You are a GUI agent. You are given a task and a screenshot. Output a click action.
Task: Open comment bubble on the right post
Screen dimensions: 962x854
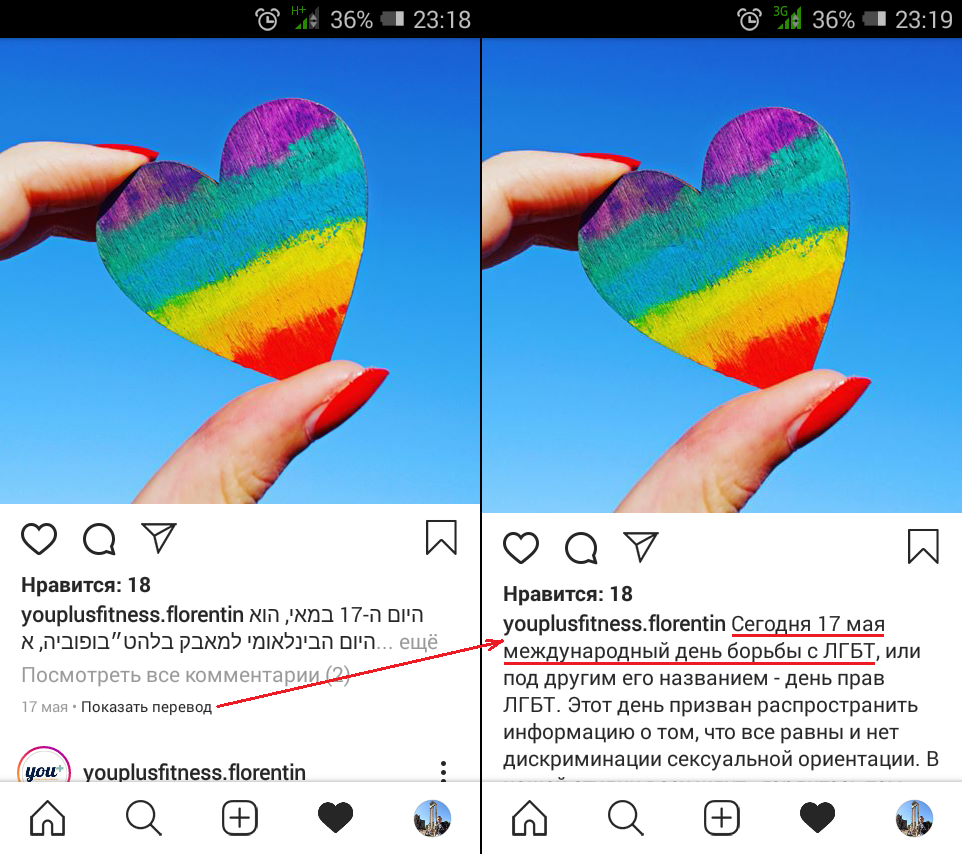[581, 547]
